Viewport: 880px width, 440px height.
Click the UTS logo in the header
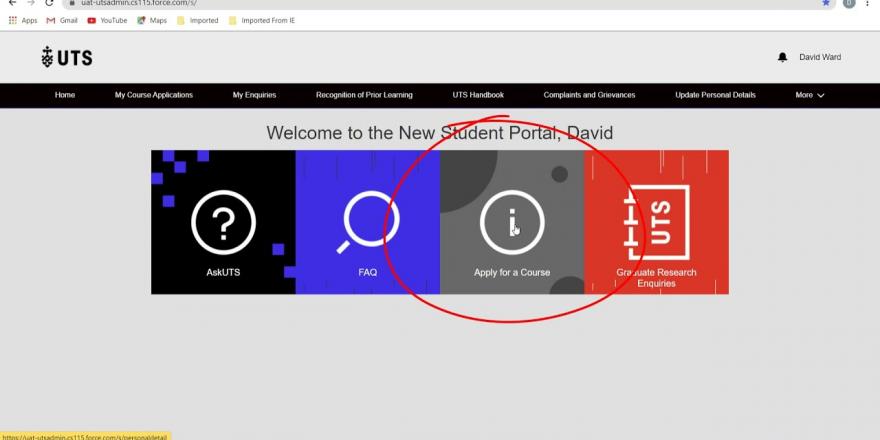[67, 57]
